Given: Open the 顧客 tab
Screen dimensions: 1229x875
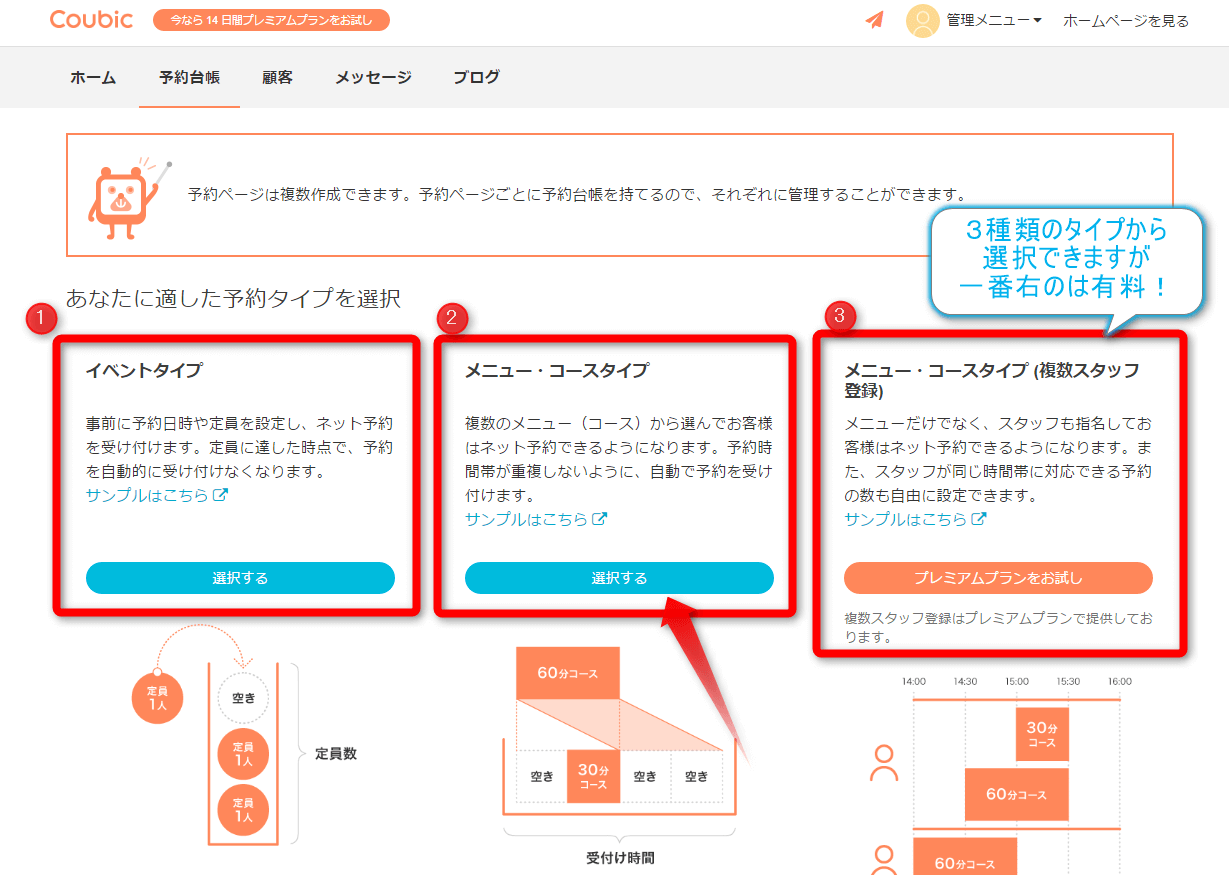Looking at the screenshot, I should (x=277, y=77).
